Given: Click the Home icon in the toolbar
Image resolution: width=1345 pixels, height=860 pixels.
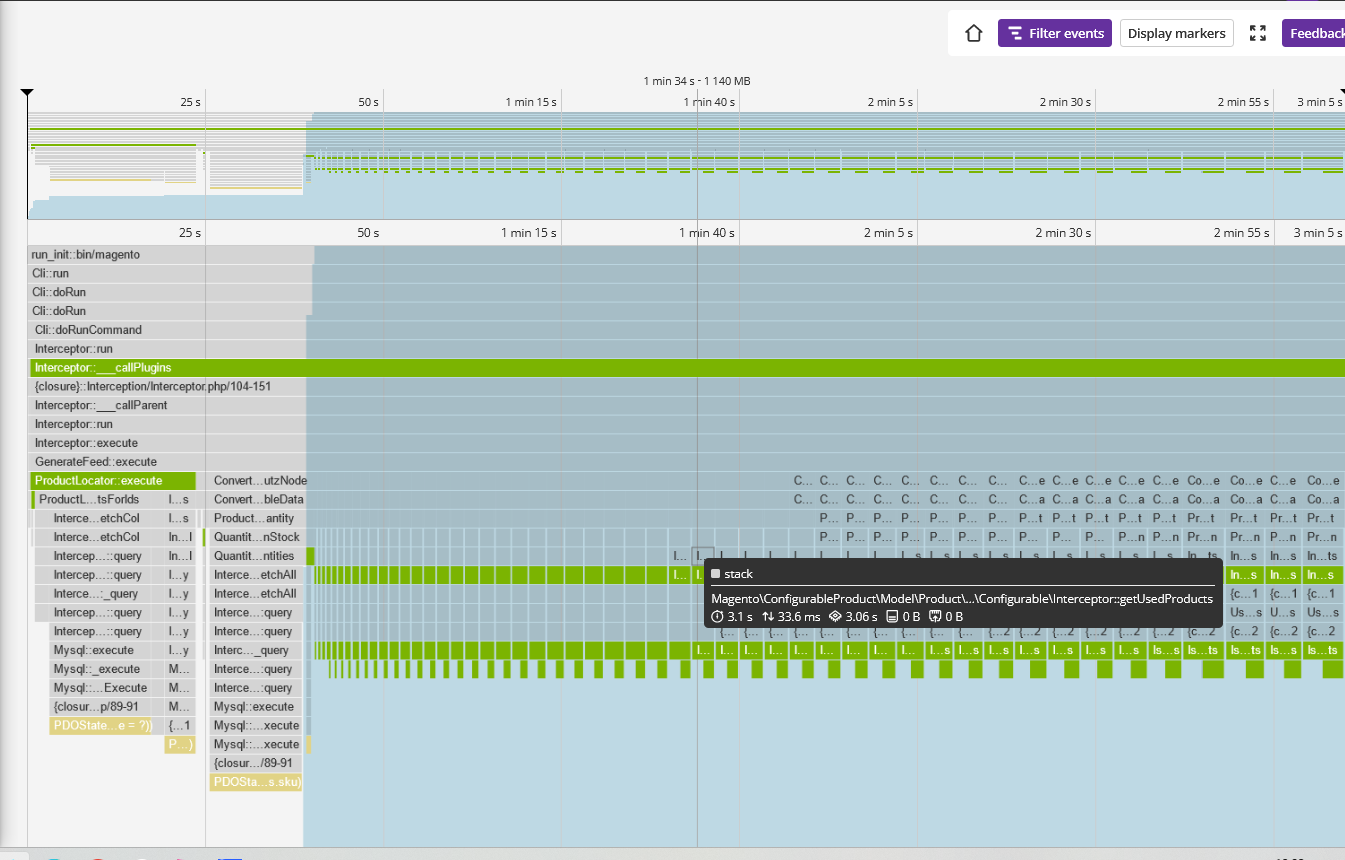Looking at the screenshot, I should (973, 33).
